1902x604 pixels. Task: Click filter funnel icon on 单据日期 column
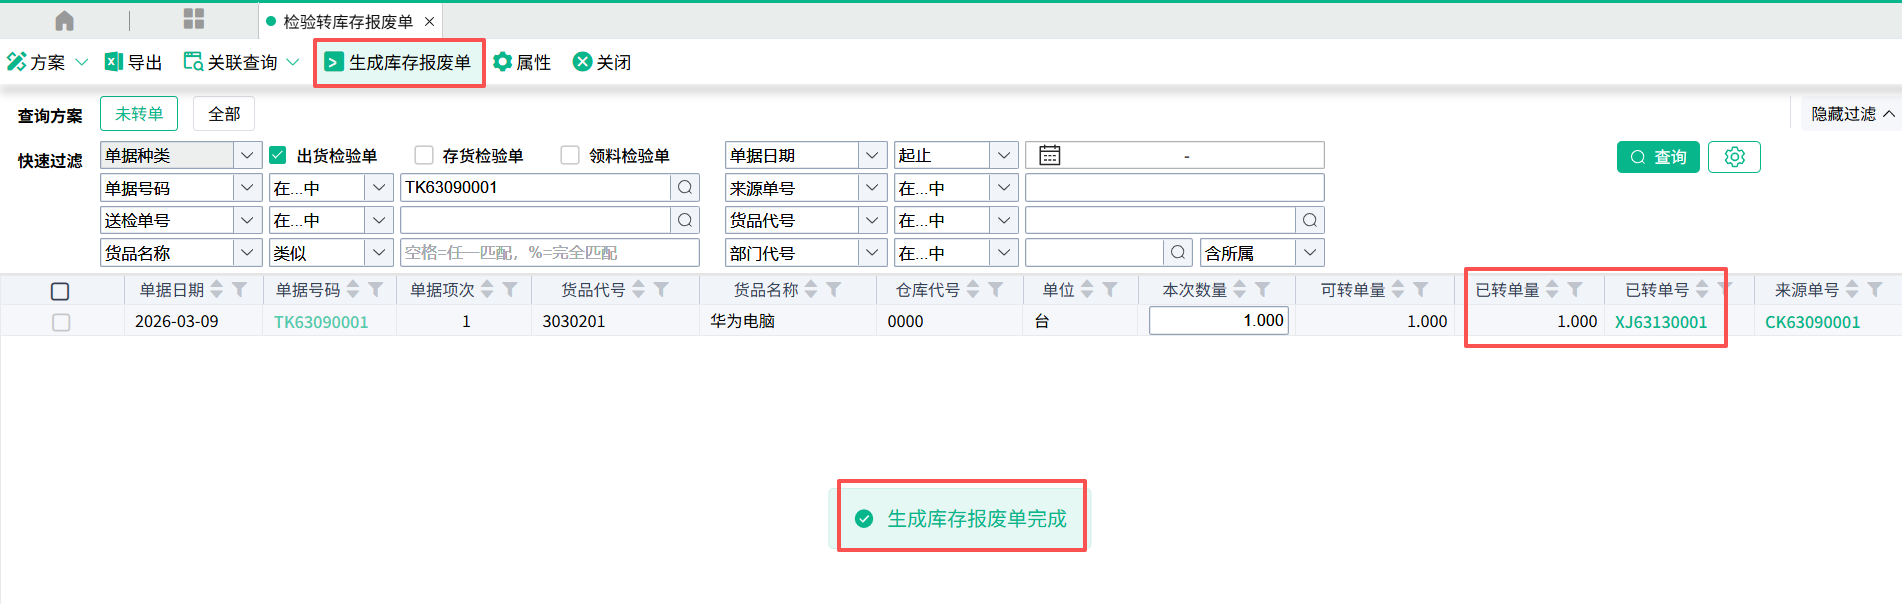click(x=240, y=290)
